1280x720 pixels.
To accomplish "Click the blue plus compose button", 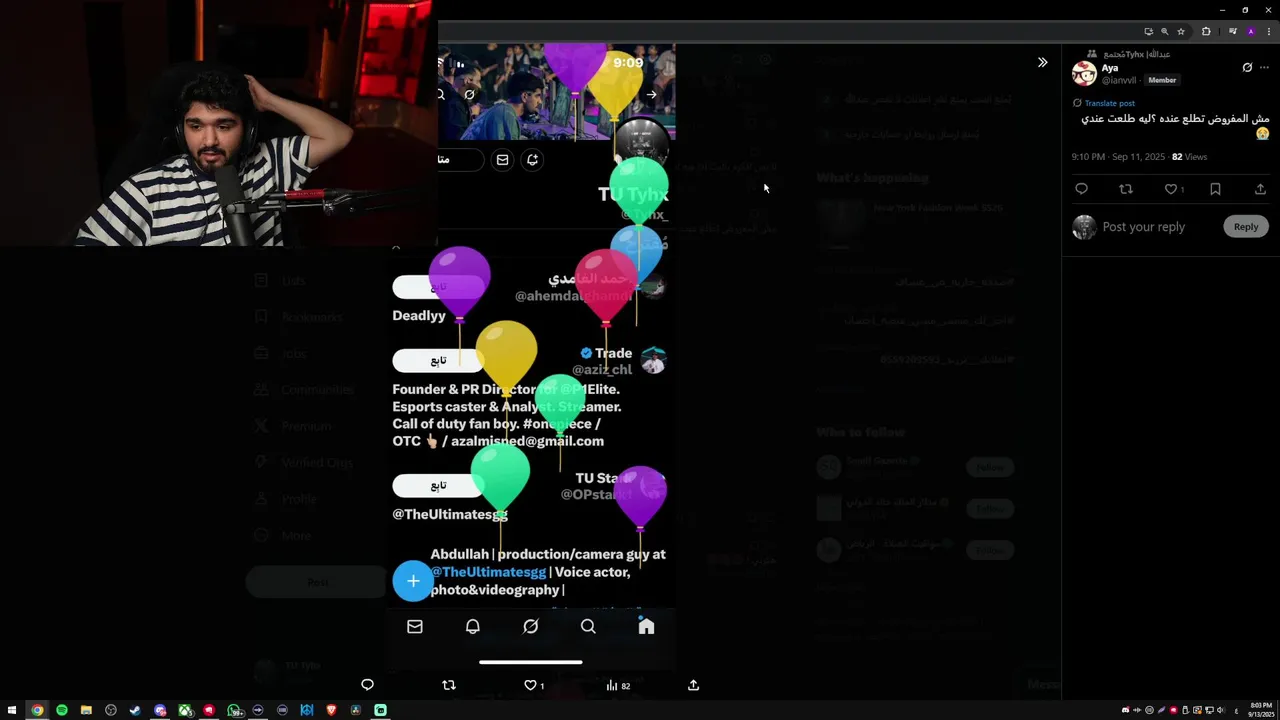I will (x=413, y=581).
